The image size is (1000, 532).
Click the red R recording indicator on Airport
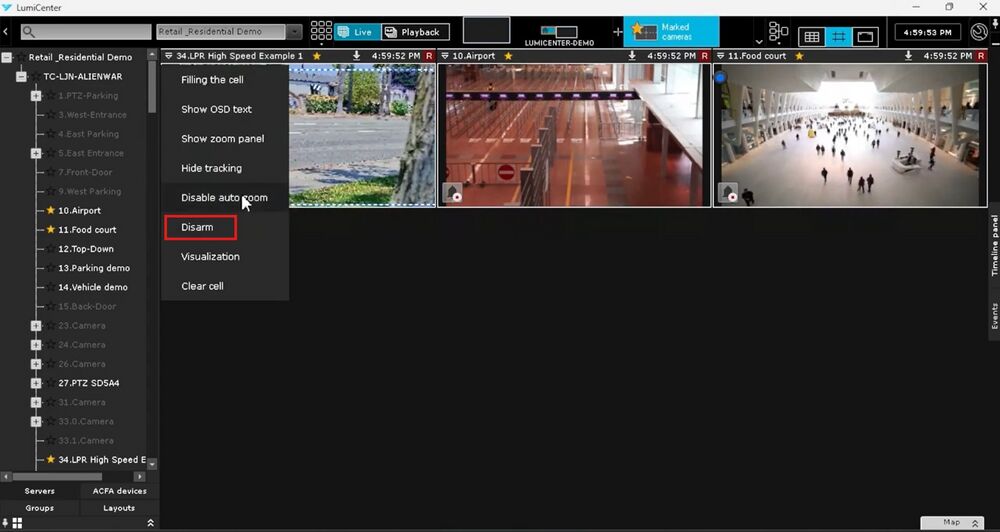(704, 56)
